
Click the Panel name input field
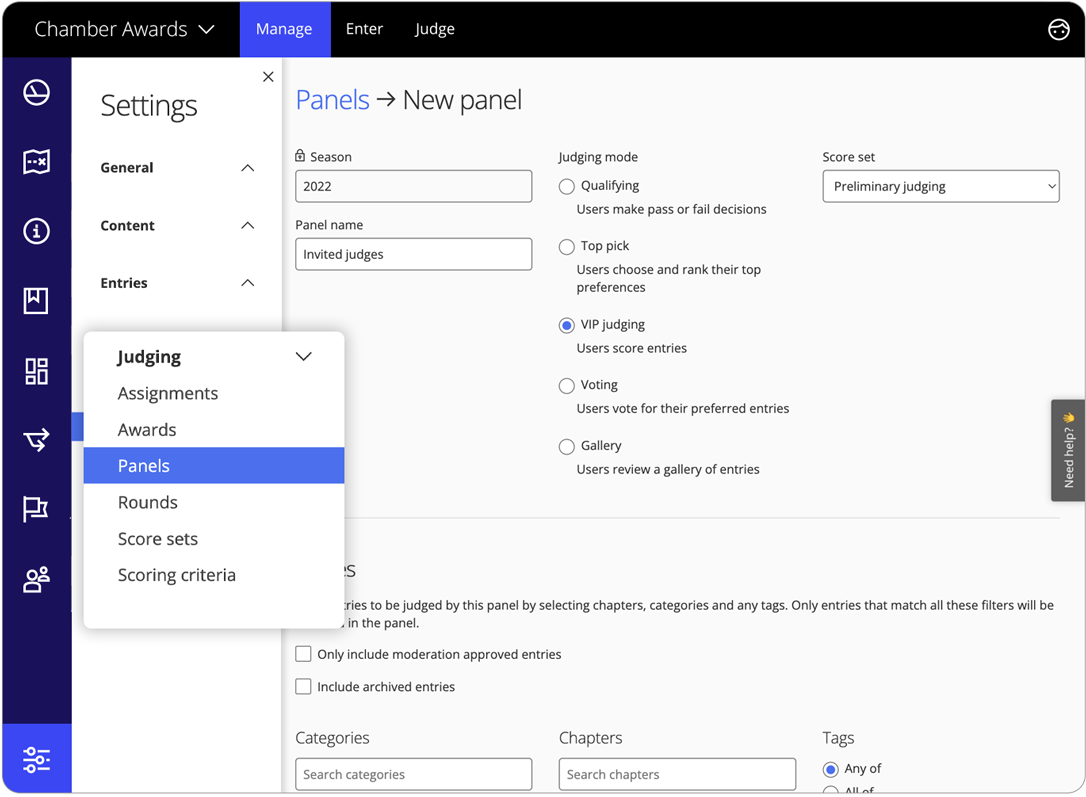413,254
